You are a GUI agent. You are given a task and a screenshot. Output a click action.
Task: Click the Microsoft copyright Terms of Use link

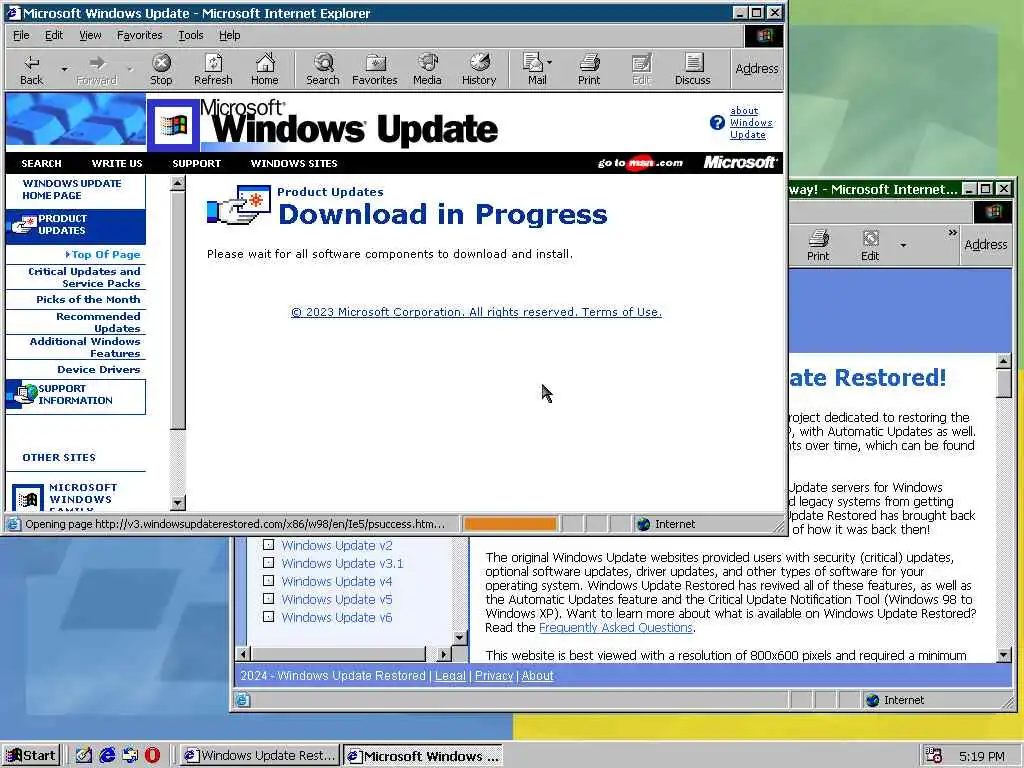coord(476,312)
